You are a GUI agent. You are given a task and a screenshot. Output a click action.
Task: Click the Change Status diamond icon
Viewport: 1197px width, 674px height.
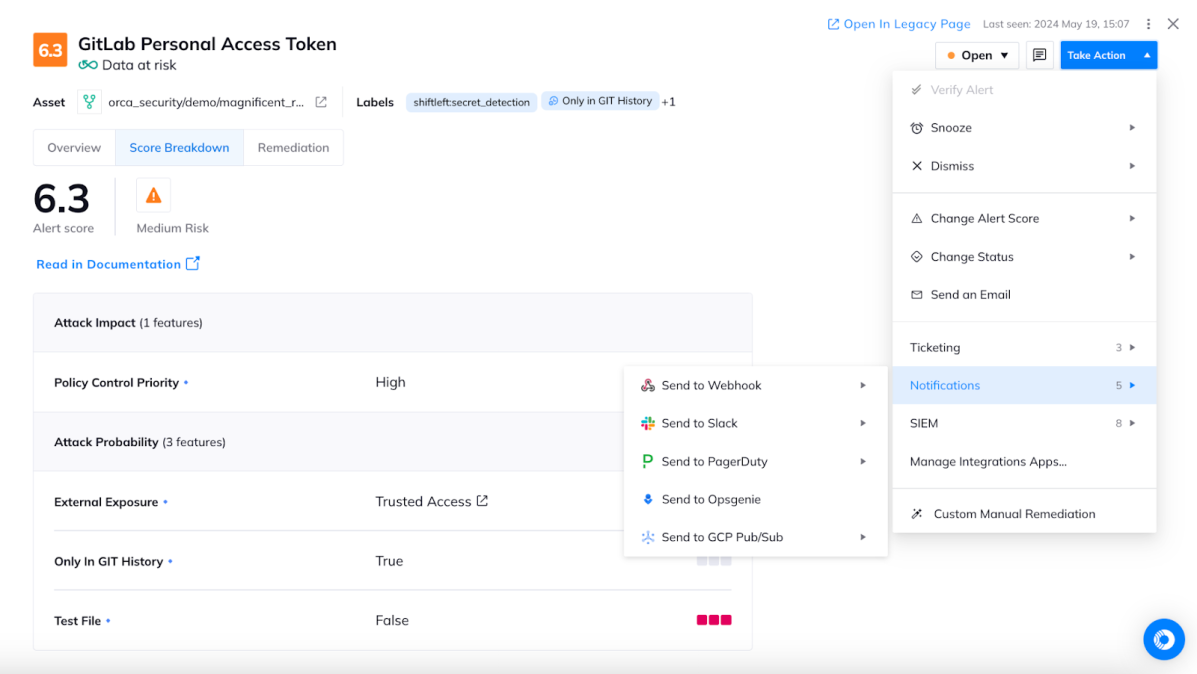click(x=917, y=256)
